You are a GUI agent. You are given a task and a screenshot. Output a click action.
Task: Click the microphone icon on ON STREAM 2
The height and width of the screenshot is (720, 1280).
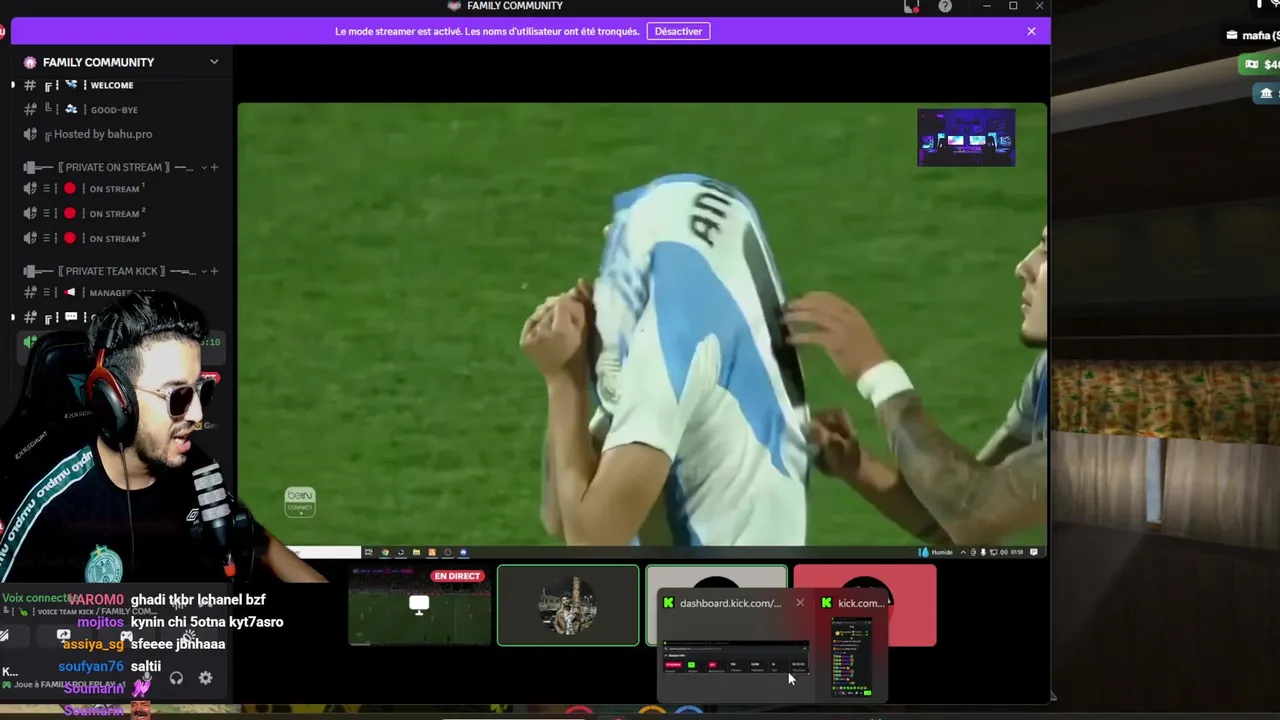coord(30,213)
